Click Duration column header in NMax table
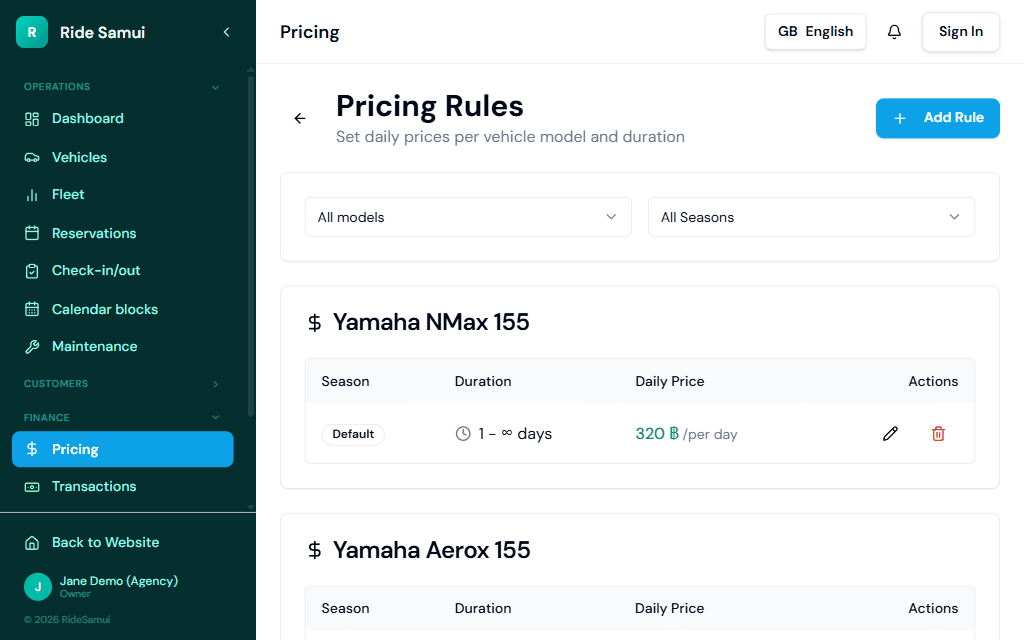Viewport: 1024px width, 640px height. tap(483, 381)
